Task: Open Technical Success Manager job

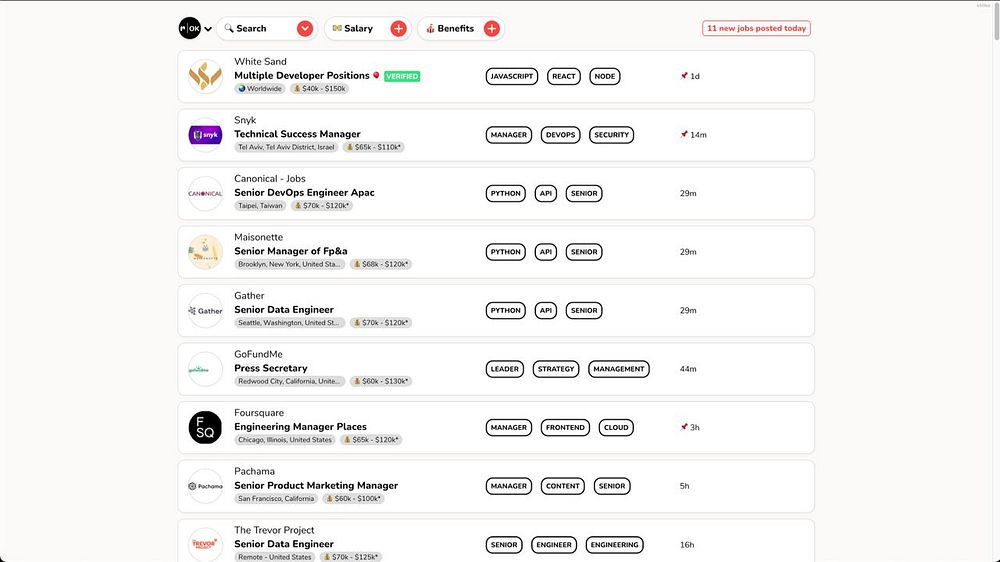Action: pyautogui.click(x=297, y=134)
